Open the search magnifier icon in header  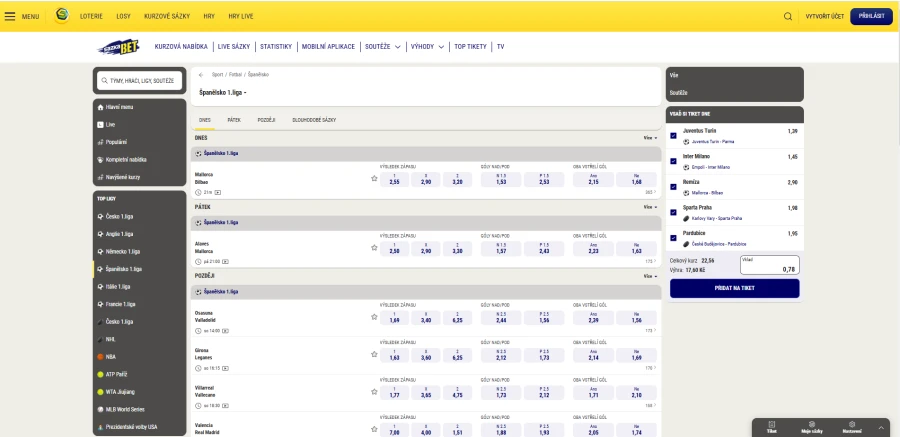pyautogui.click(x=788, y=16)
